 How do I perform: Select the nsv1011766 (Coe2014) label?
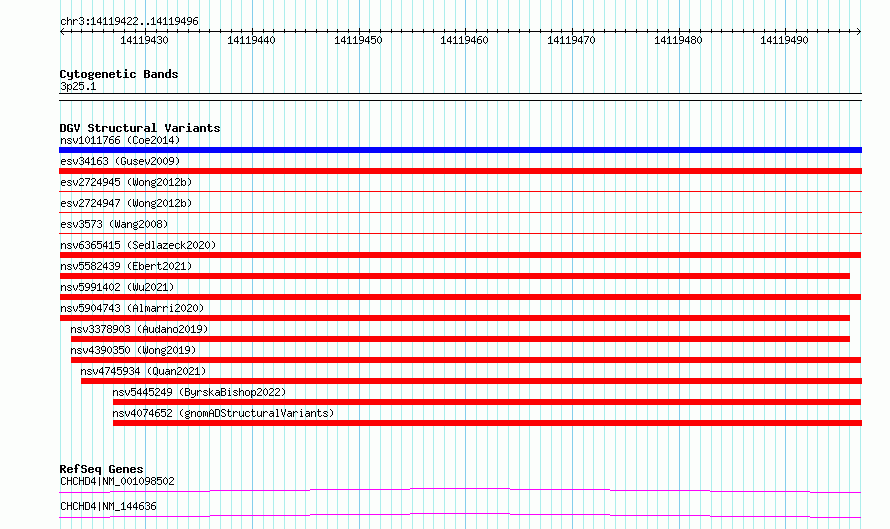120,140
